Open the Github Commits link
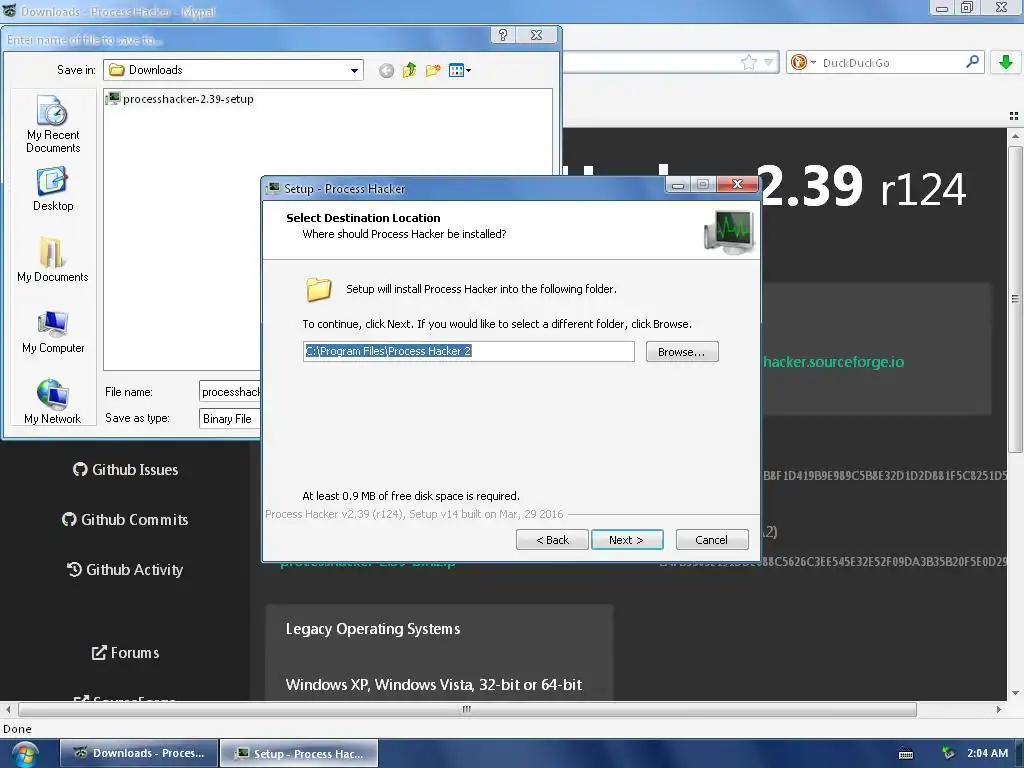 (125, 520)
